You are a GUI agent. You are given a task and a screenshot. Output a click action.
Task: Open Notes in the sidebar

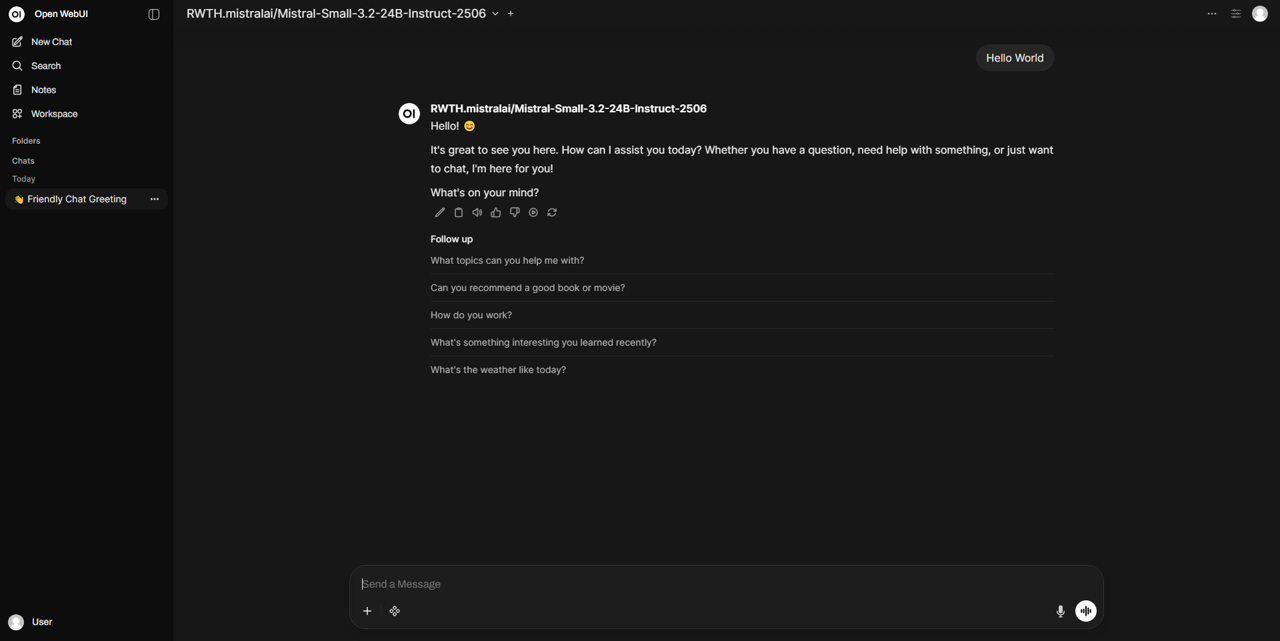pos(43,90)
